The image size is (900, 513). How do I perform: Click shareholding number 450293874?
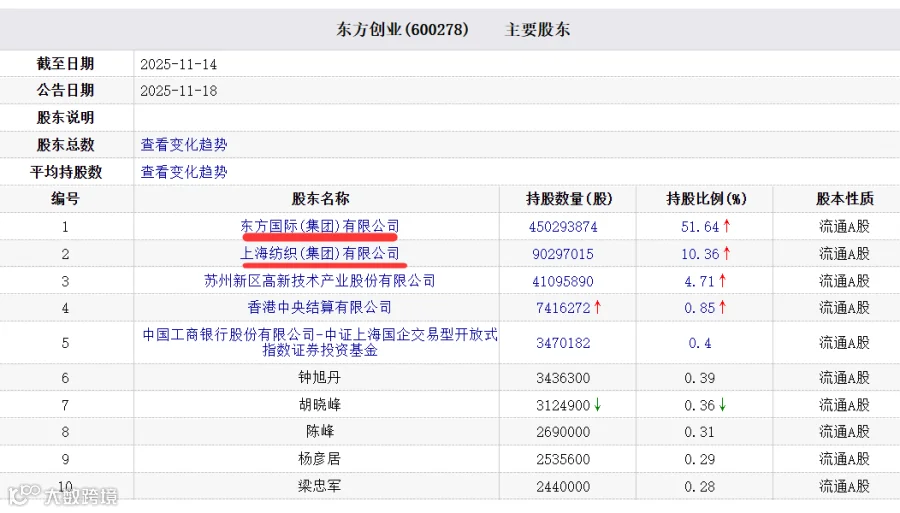[x=563, y=227]
